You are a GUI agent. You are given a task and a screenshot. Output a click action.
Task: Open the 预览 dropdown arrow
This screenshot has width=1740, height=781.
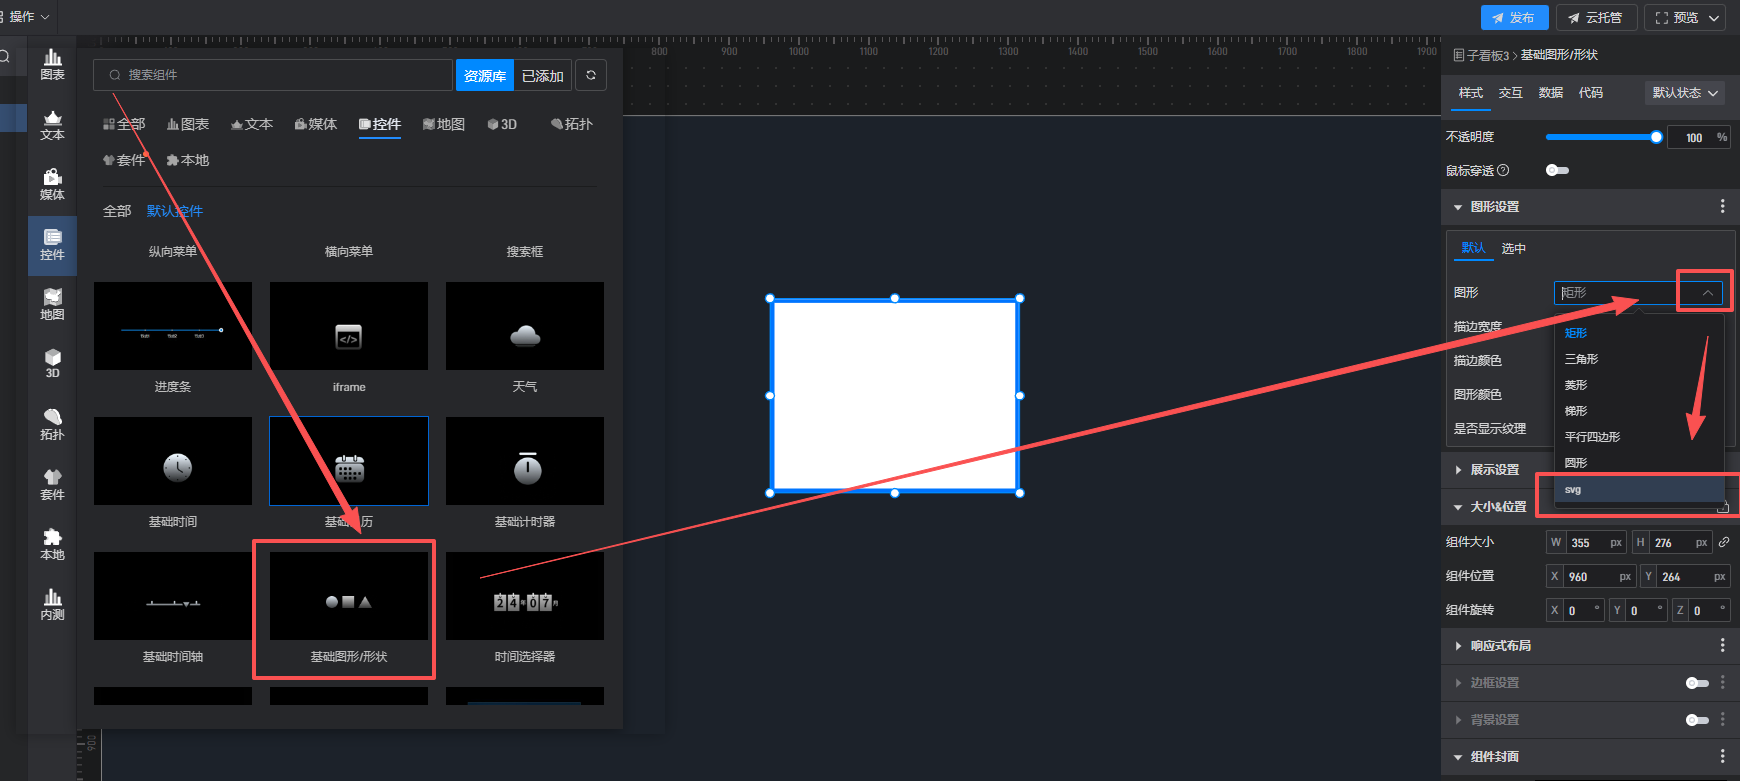1714,18
